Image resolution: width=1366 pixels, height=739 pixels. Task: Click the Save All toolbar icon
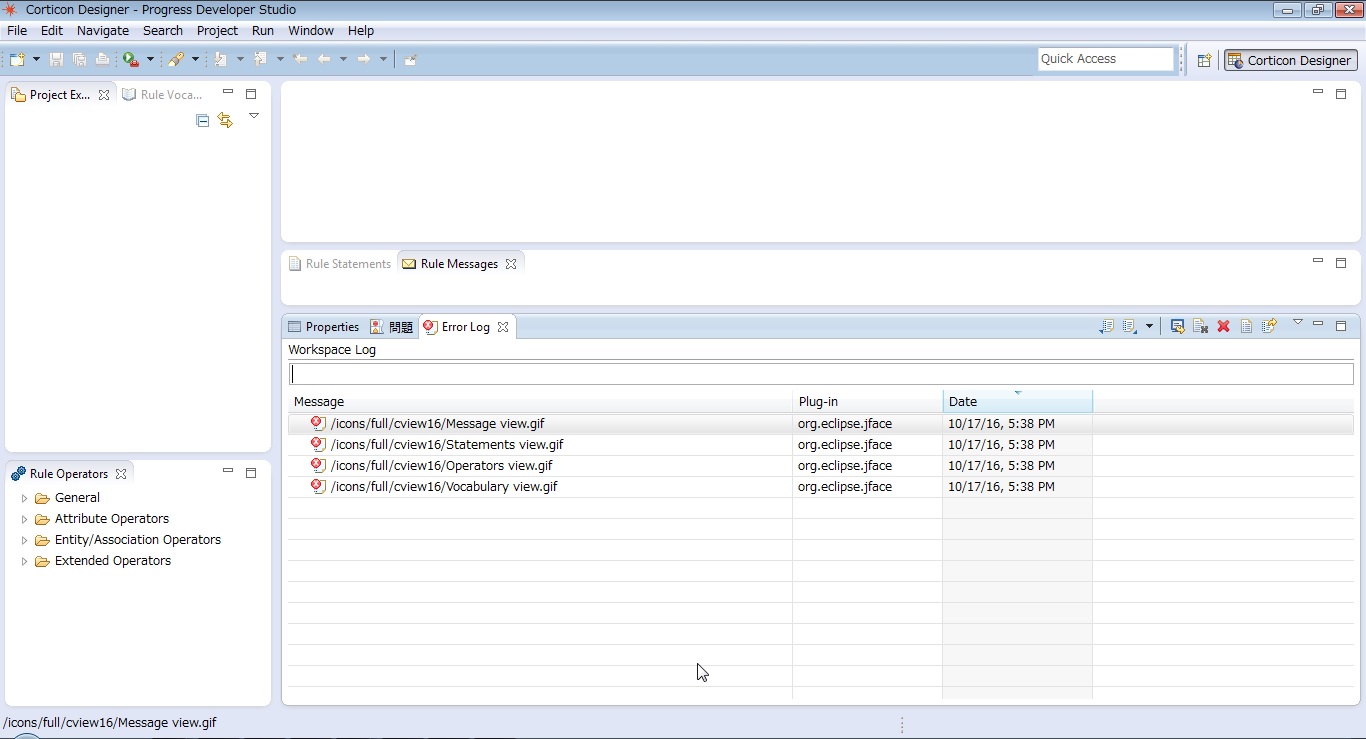tap(79, 60)
